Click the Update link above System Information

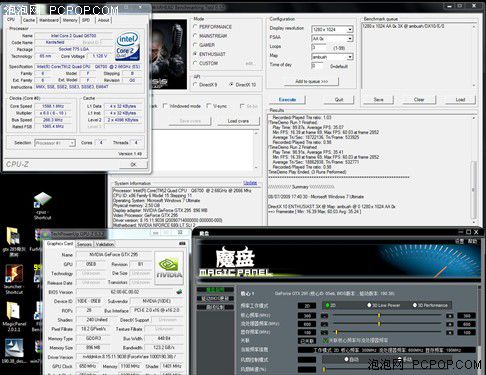tap(250, 183)
